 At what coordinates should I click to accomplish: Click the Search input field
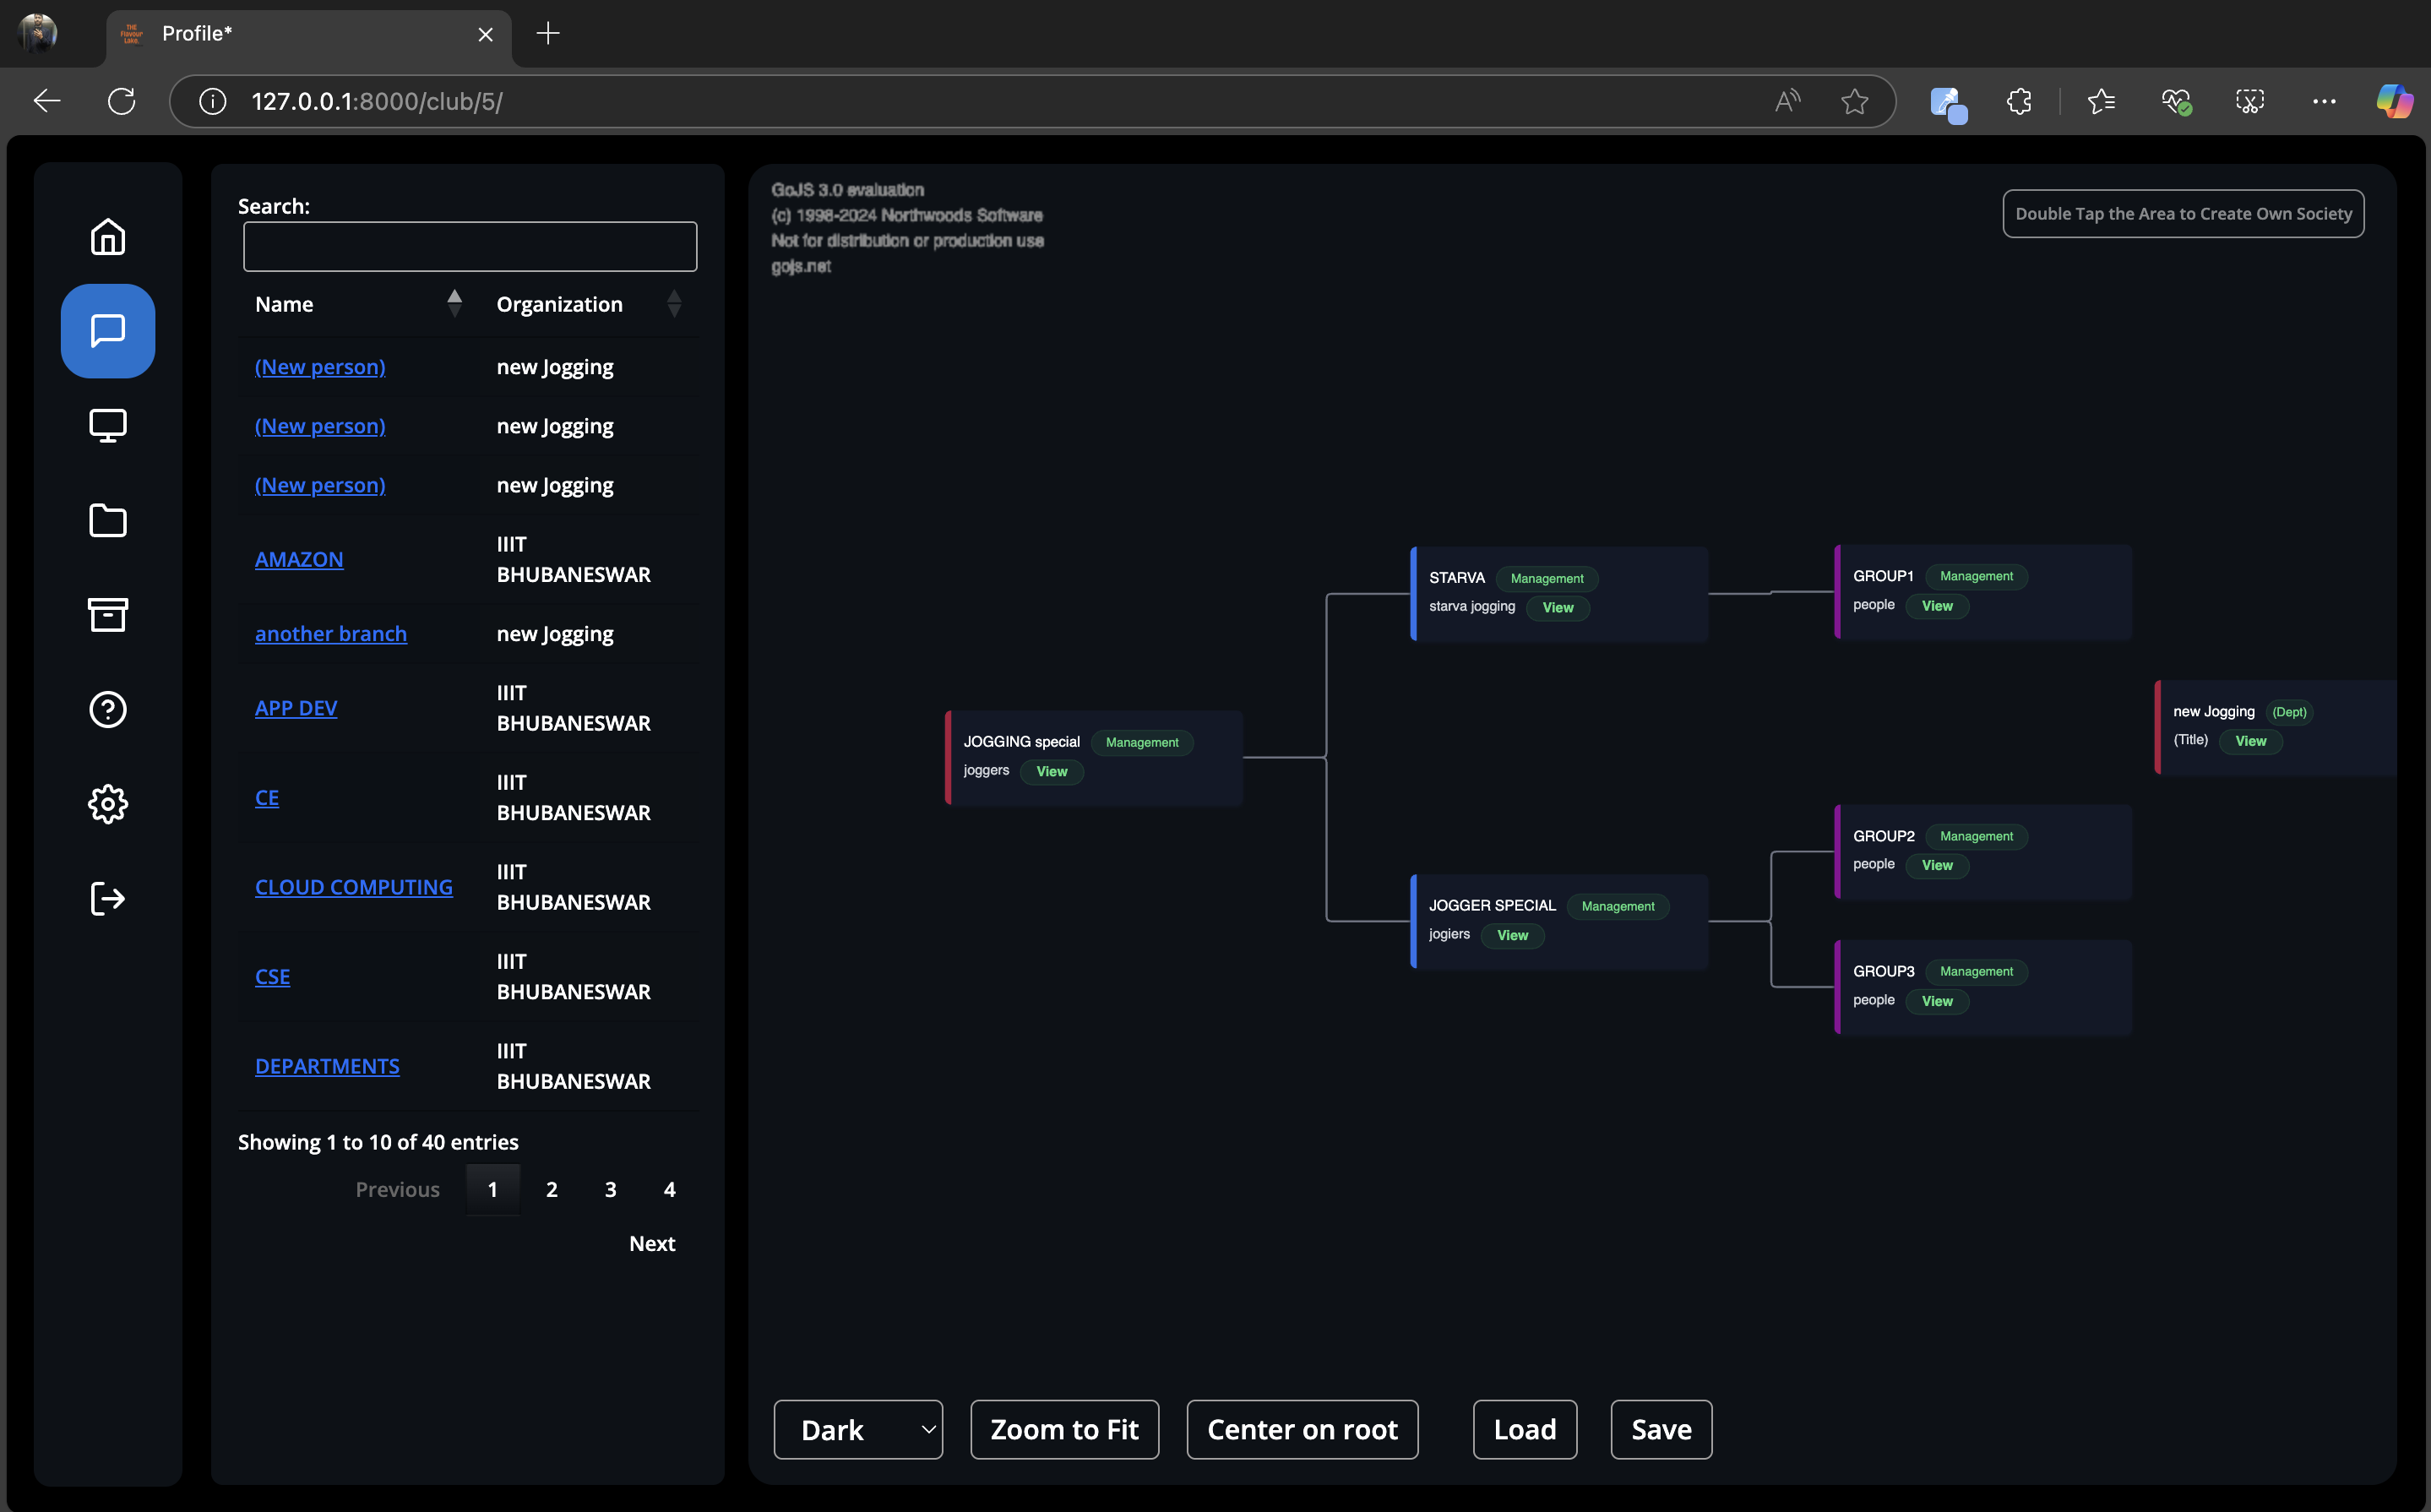(470, 247)
